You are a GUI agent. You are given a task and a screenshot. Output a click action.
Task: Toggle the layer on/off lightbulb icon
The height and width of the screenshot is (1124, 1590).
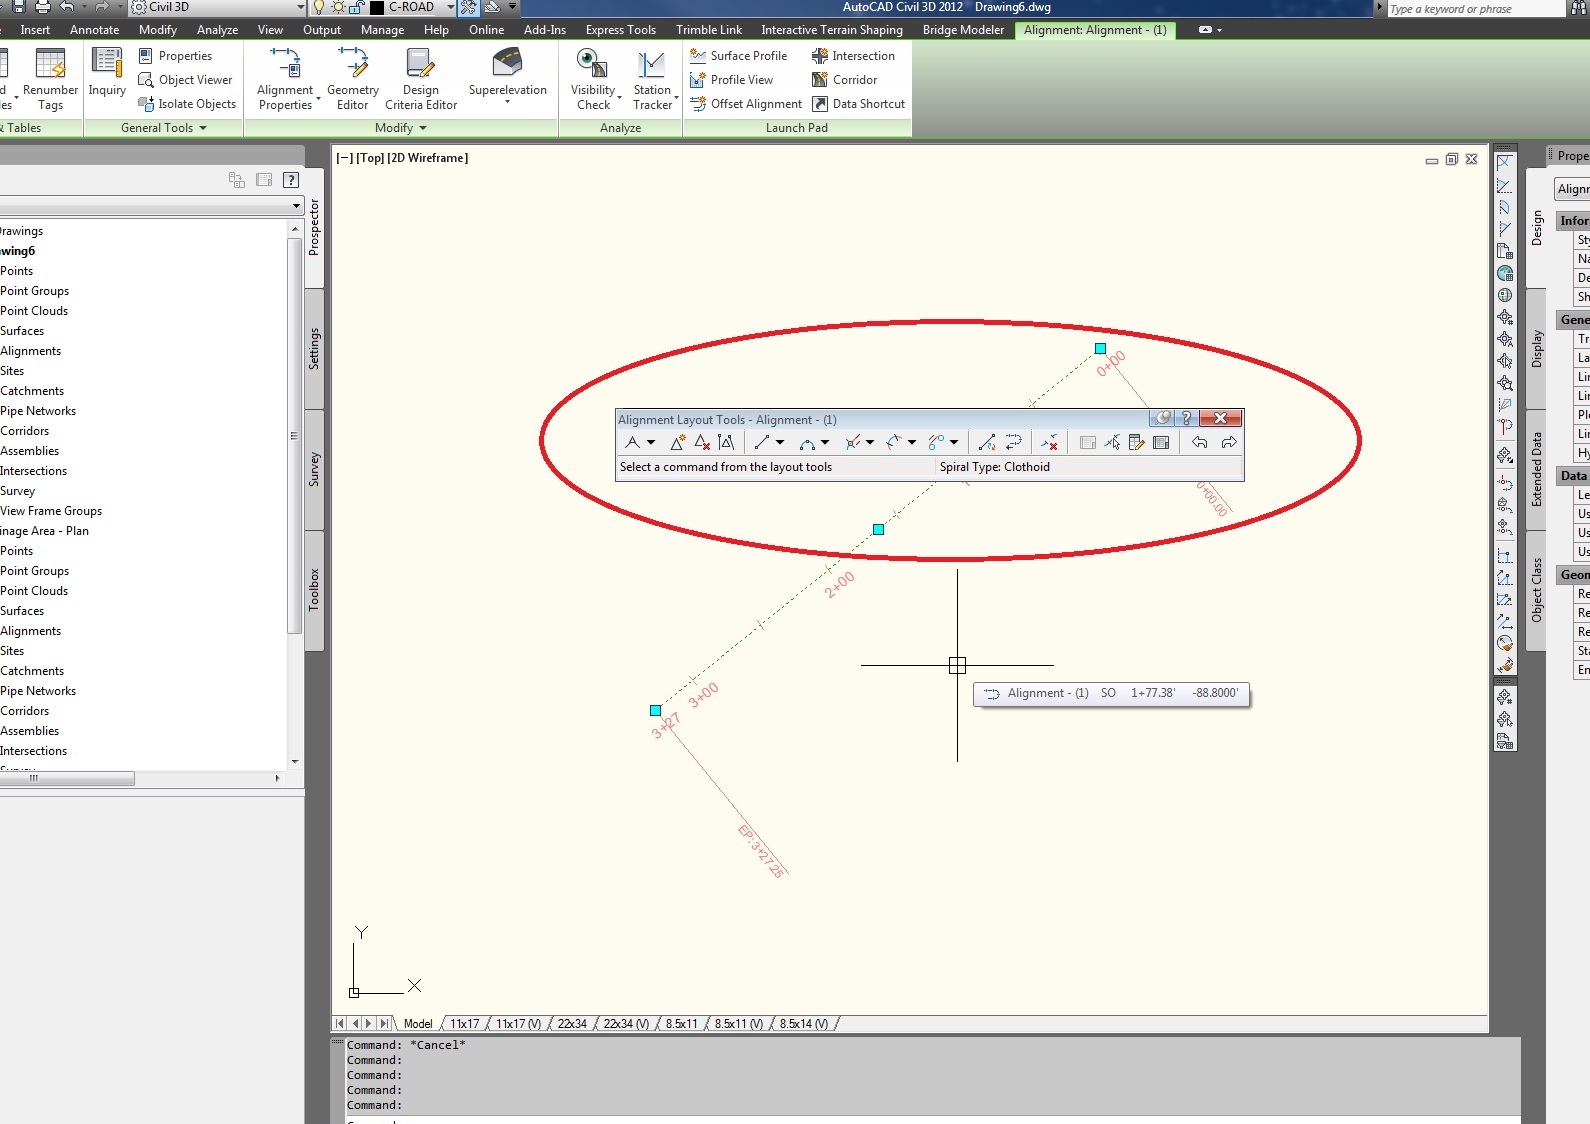pyautogui.click(x=319, y=7)
